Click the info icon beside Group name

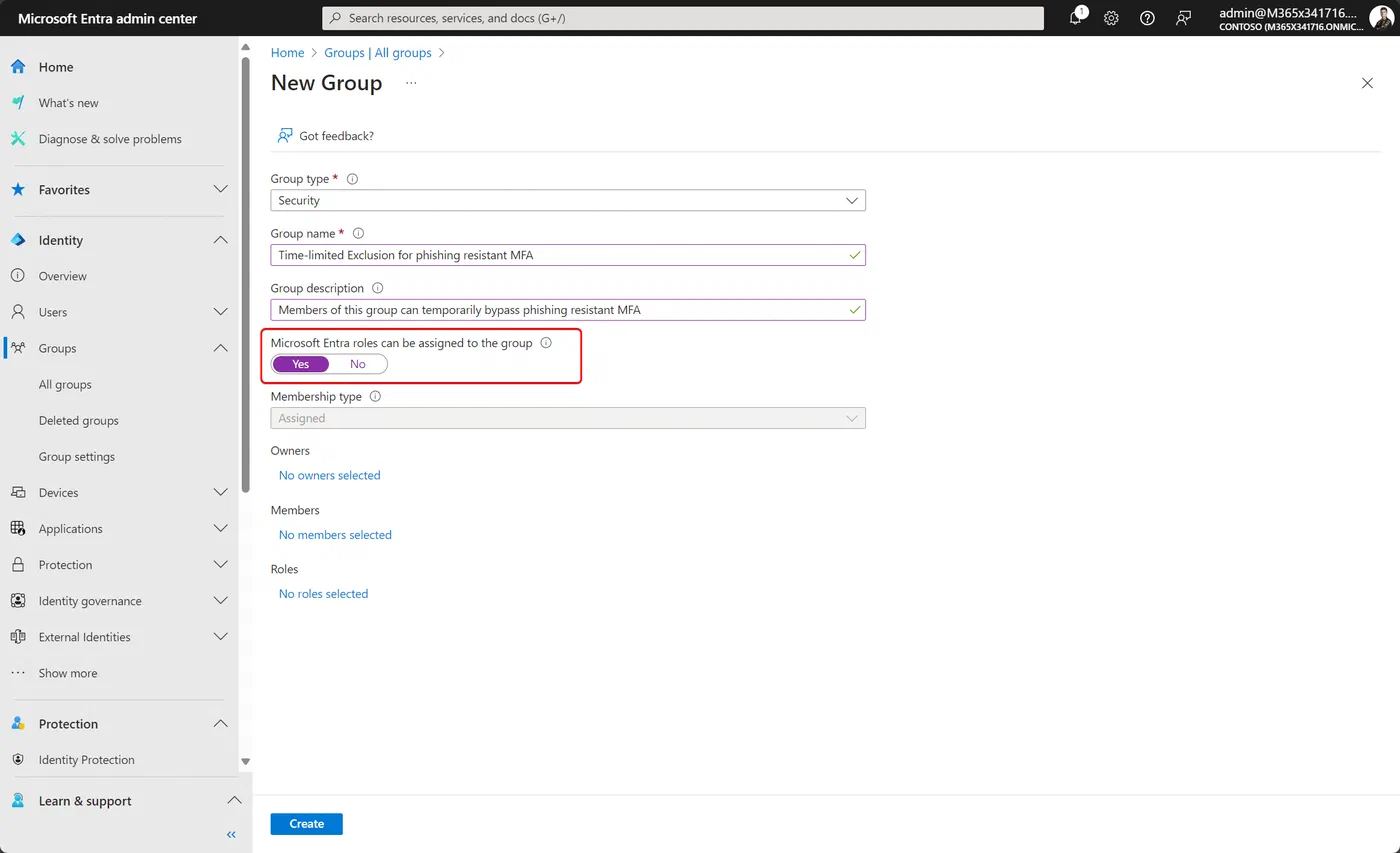[358, 233]
